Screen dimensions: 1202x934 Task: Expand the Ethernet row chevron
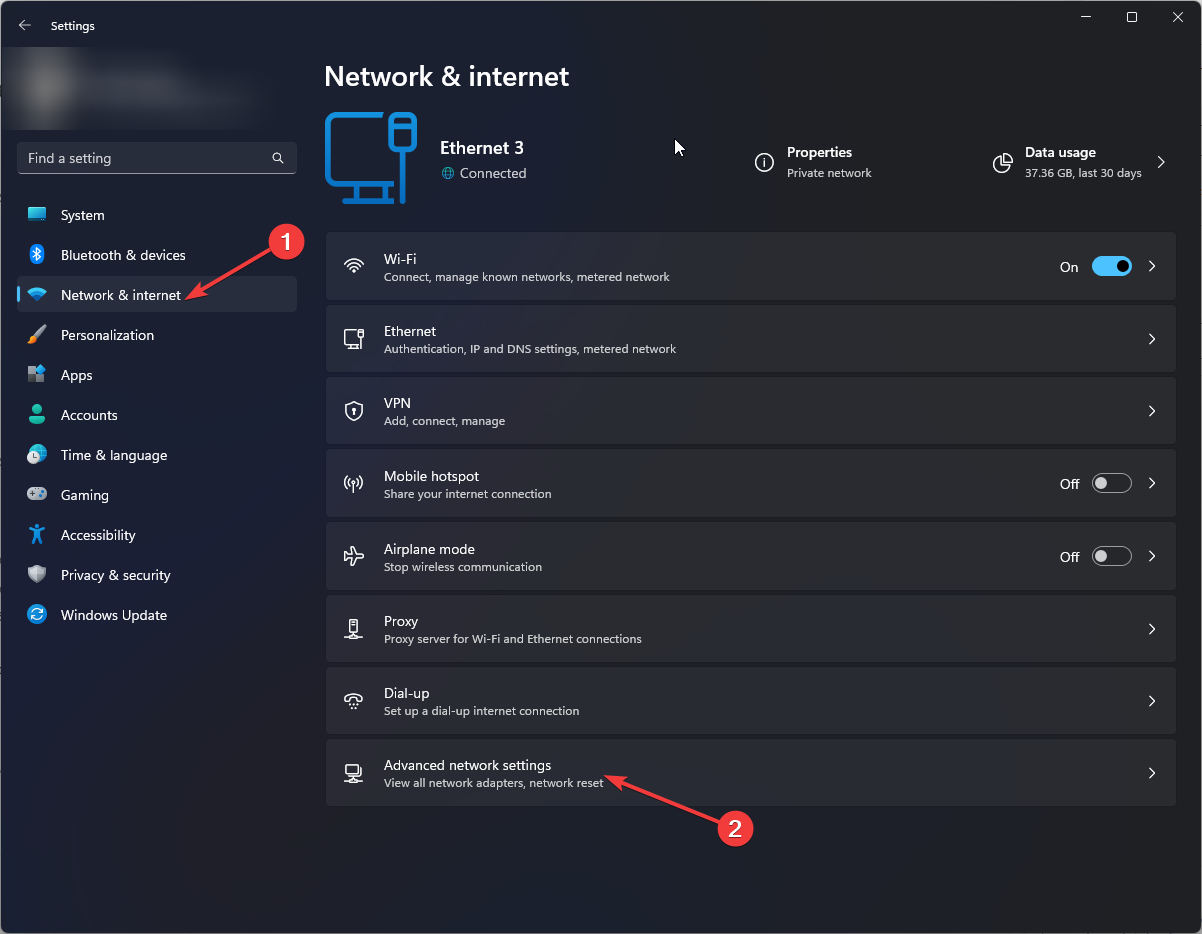(1152, 339)
